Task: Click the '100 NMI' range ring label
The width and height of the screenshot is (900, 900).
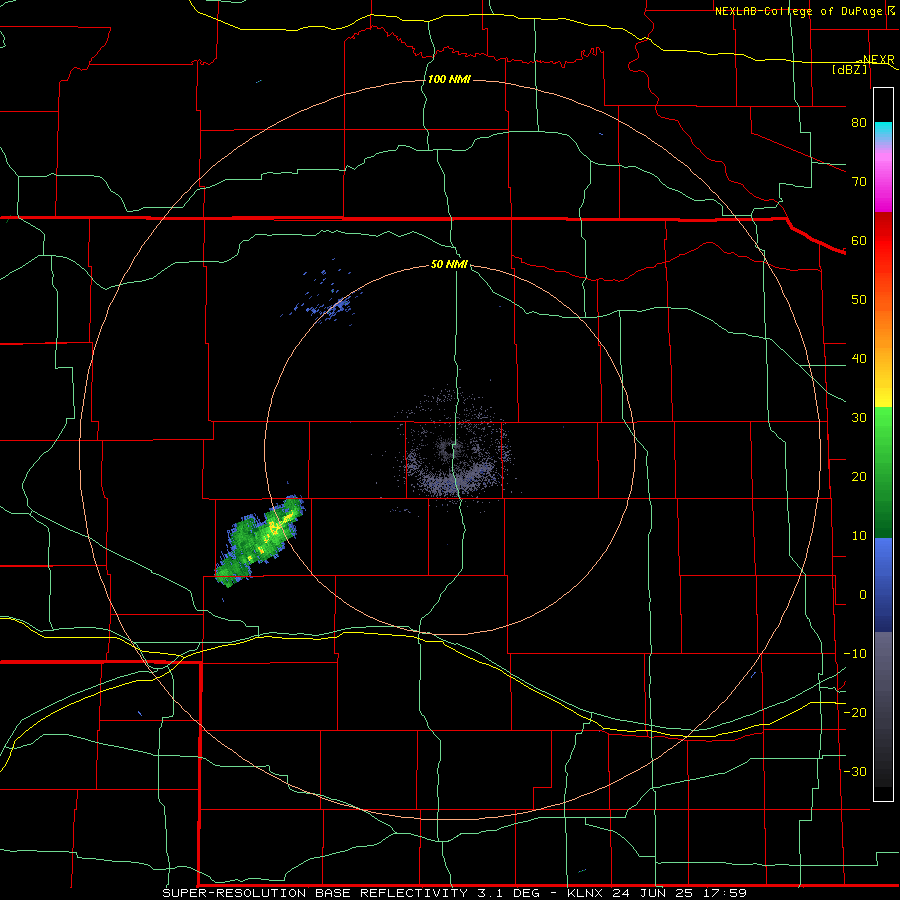Action: pos(449,79)
